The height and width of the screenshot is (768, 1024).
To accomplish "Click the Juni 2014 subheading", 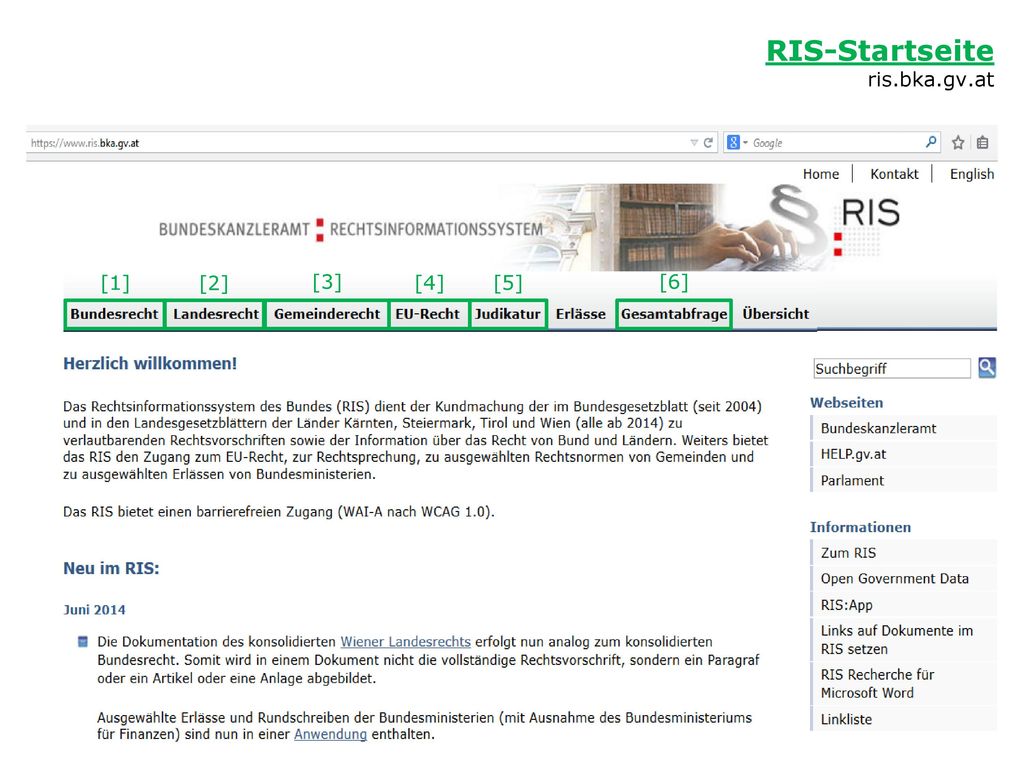I will tap(94, 610).
